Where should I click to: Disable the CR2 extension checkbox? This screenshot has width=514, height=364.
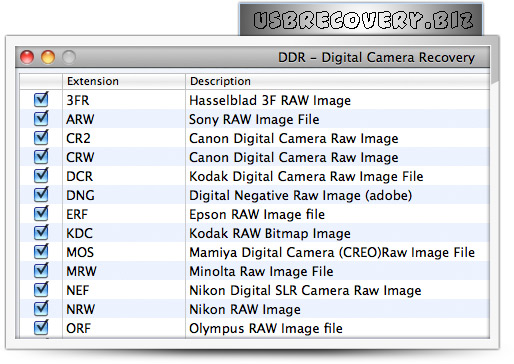41,138
